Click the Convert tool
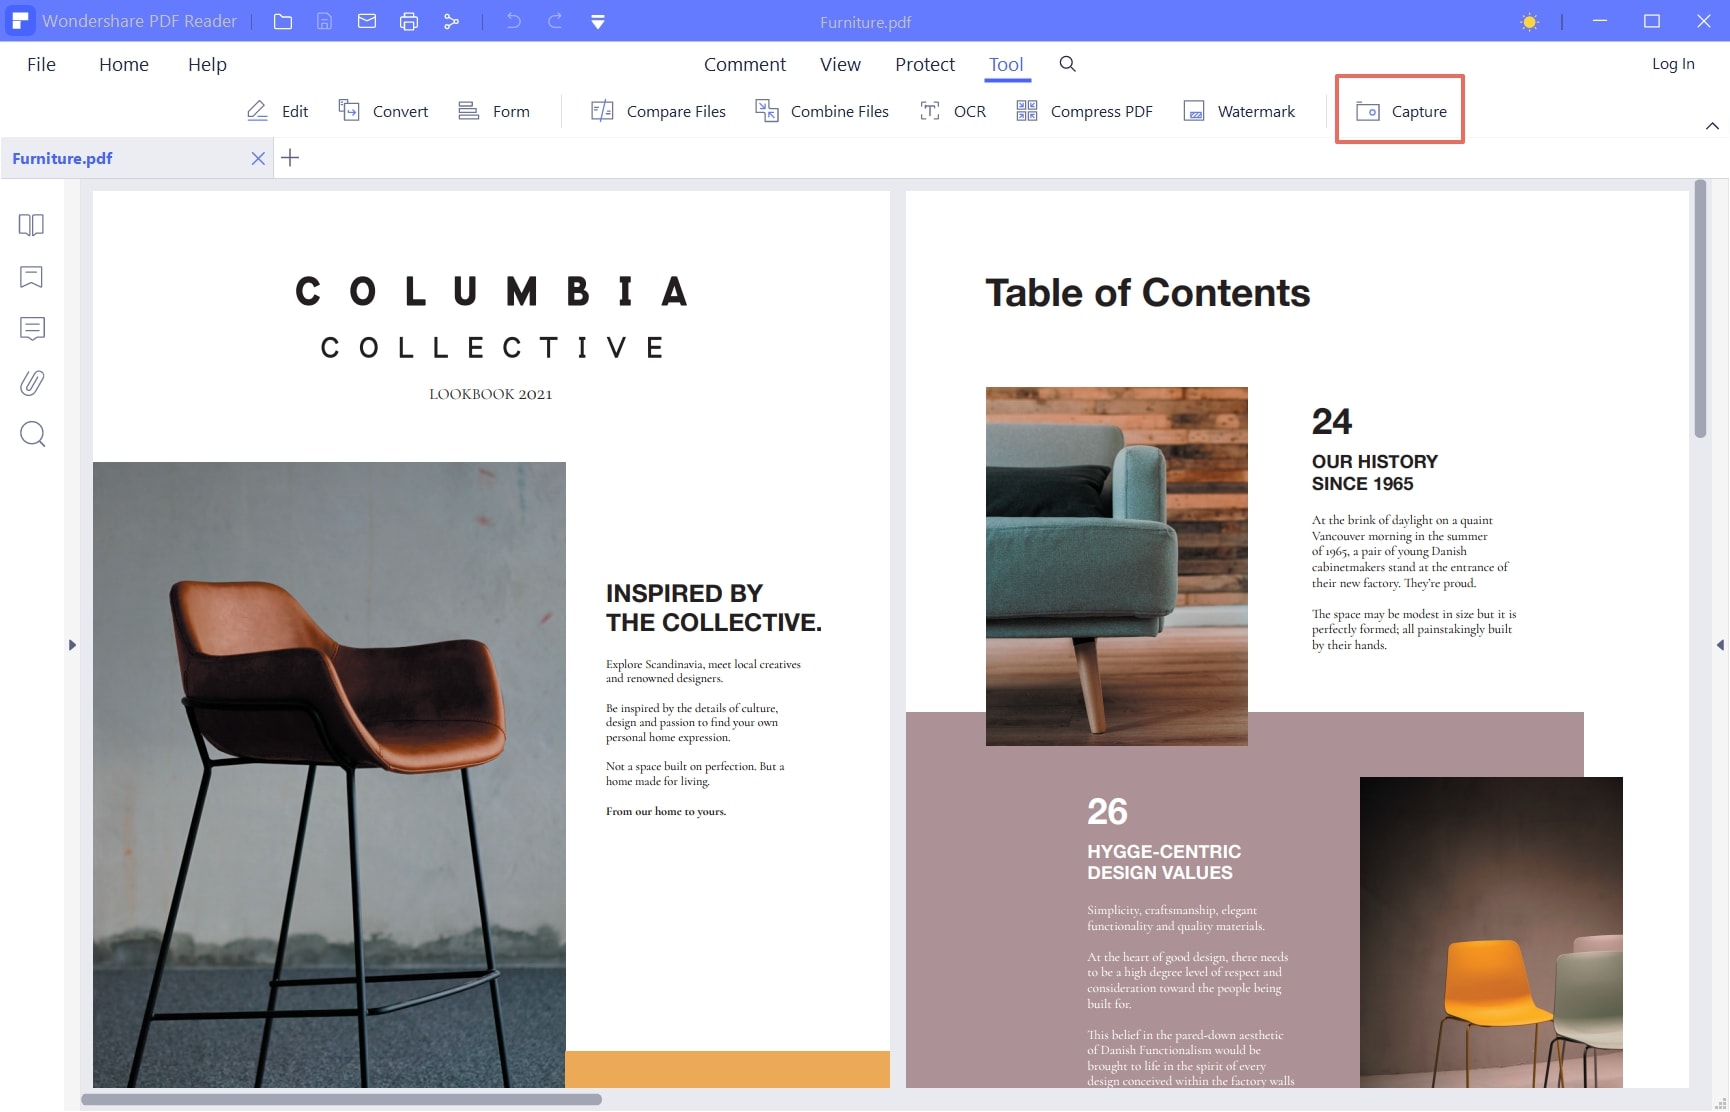The image size is (1730, 1112). pyautogui.click(x=383, y=111)
